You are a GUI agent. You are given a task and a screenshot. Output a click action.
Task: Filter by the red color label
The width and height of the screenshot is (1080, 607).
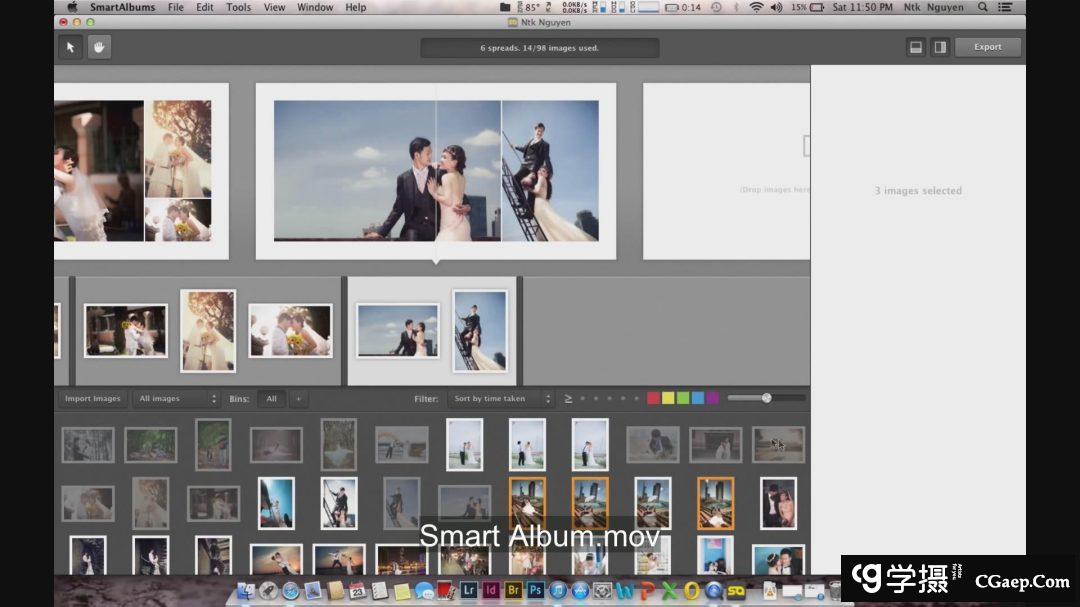(x=653, y=398)
